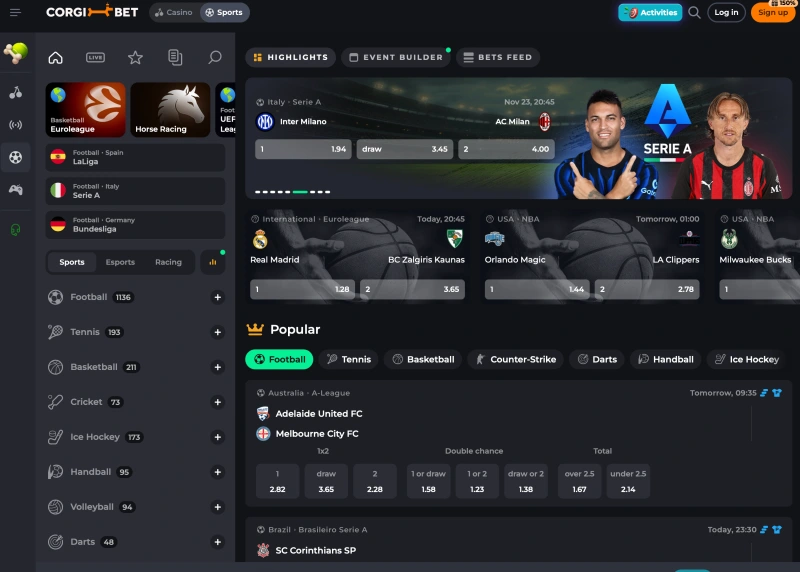The image size is (800, 572).
Task: Expand the Tennis category plus button
Action: 217,332
